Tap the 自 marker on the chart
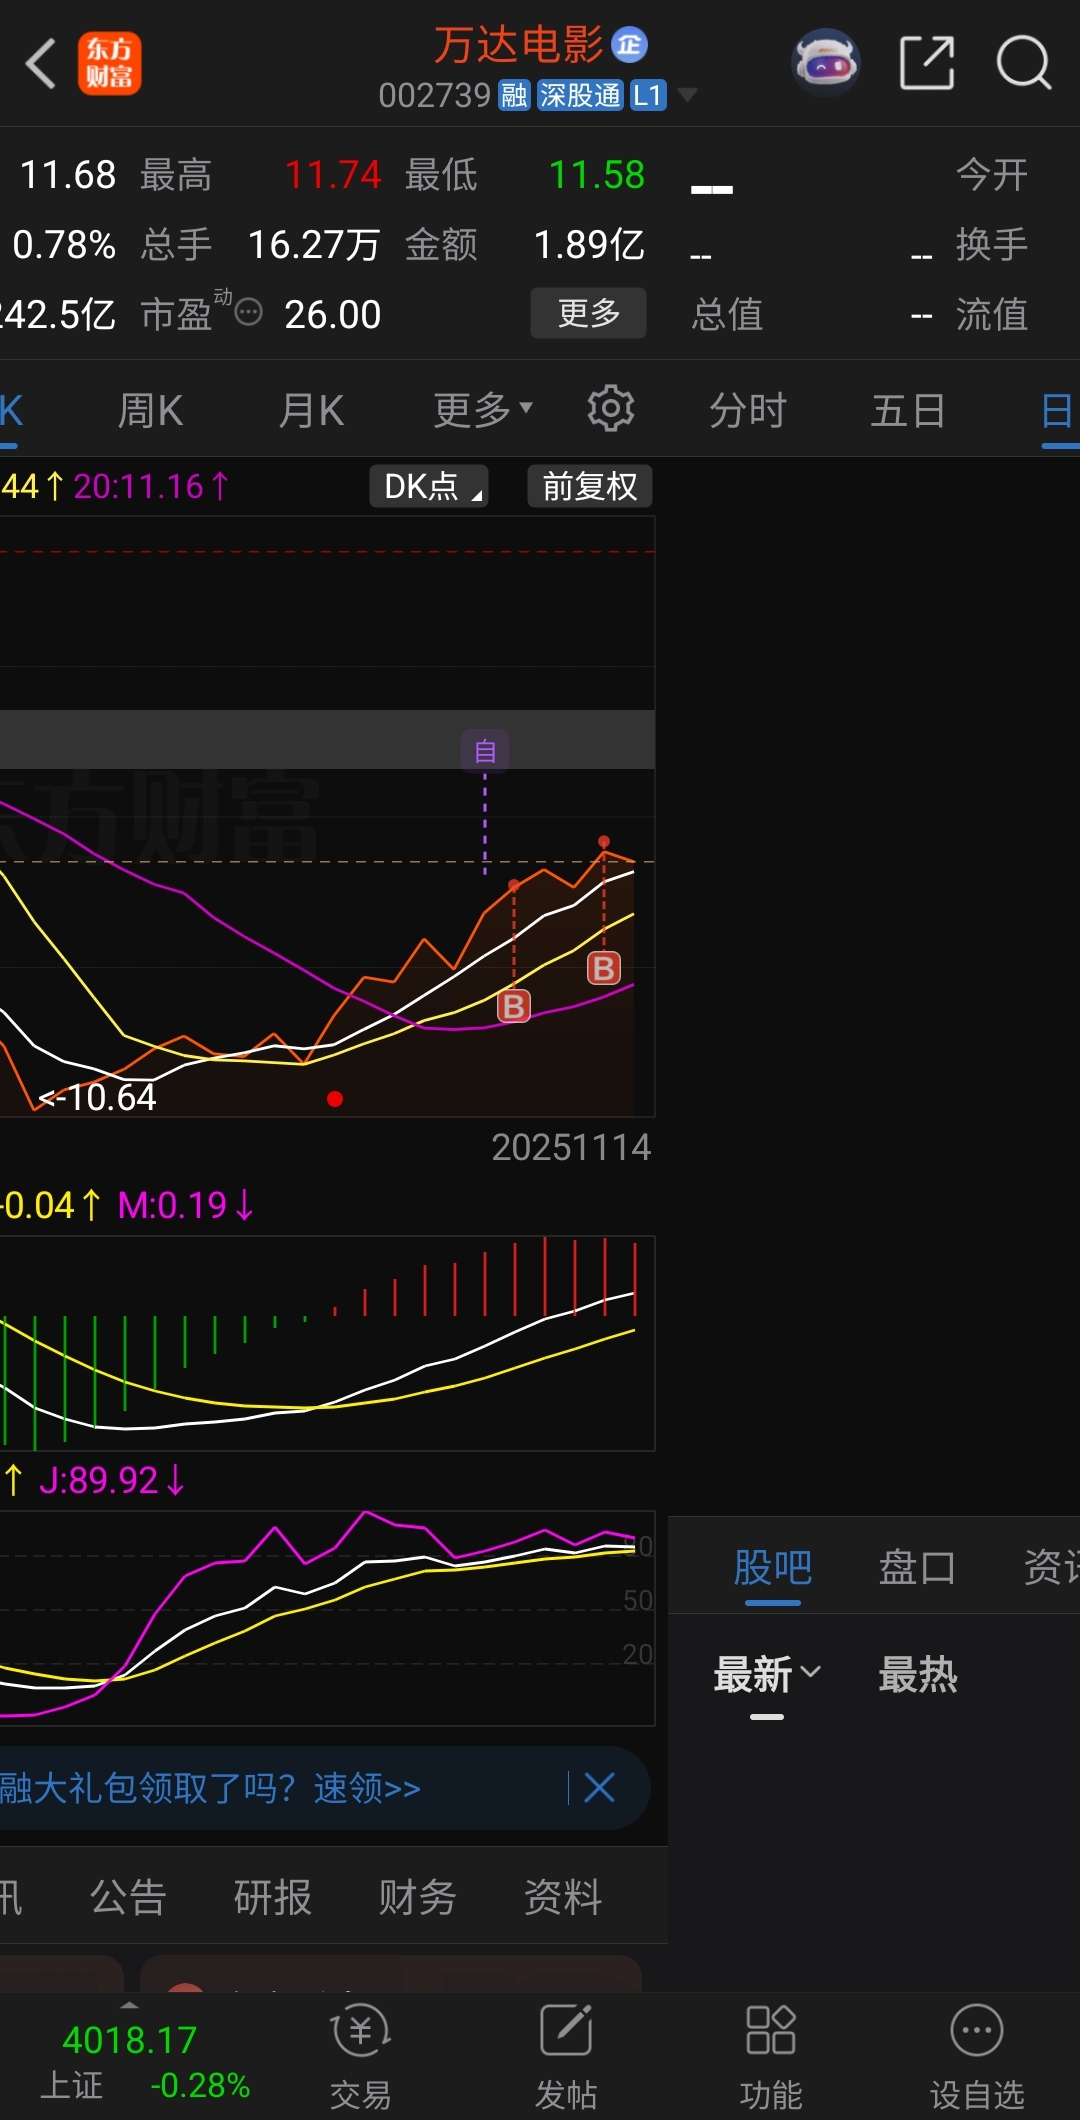 click(485, 751)
